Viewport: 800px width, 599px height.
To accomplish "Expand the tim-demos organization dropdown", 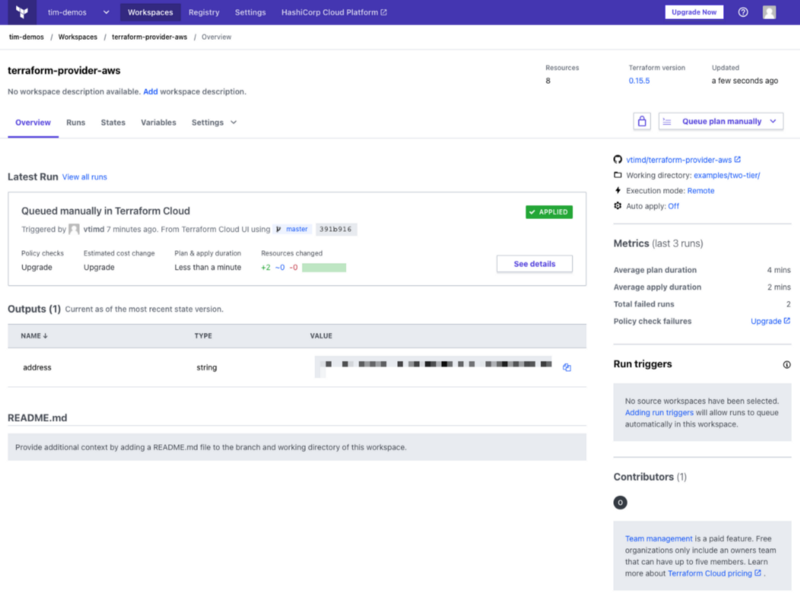I will pos(106,12).
